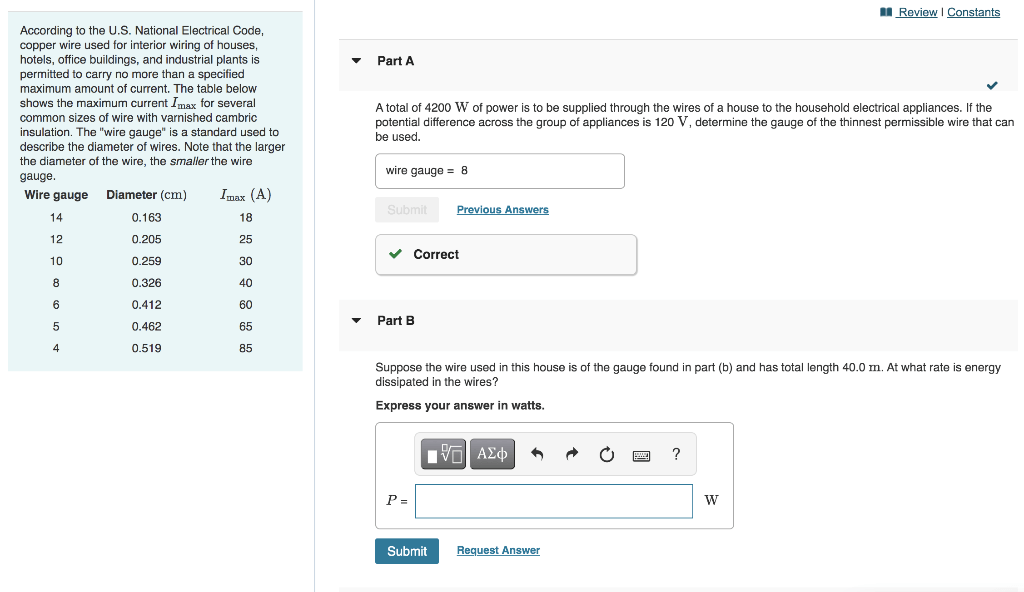View Previous Answers for Part A

point(502,210)
